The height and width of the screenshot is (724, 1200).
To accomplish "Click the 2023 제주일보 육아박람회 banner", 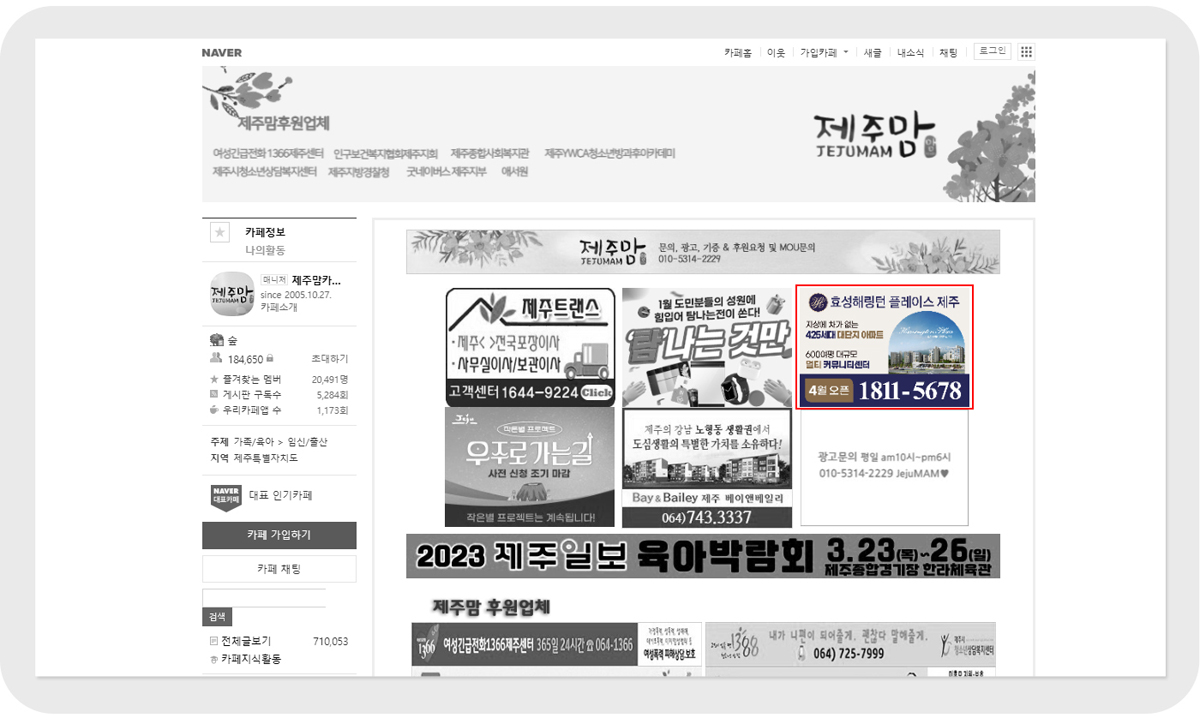I will coord(703,556).
